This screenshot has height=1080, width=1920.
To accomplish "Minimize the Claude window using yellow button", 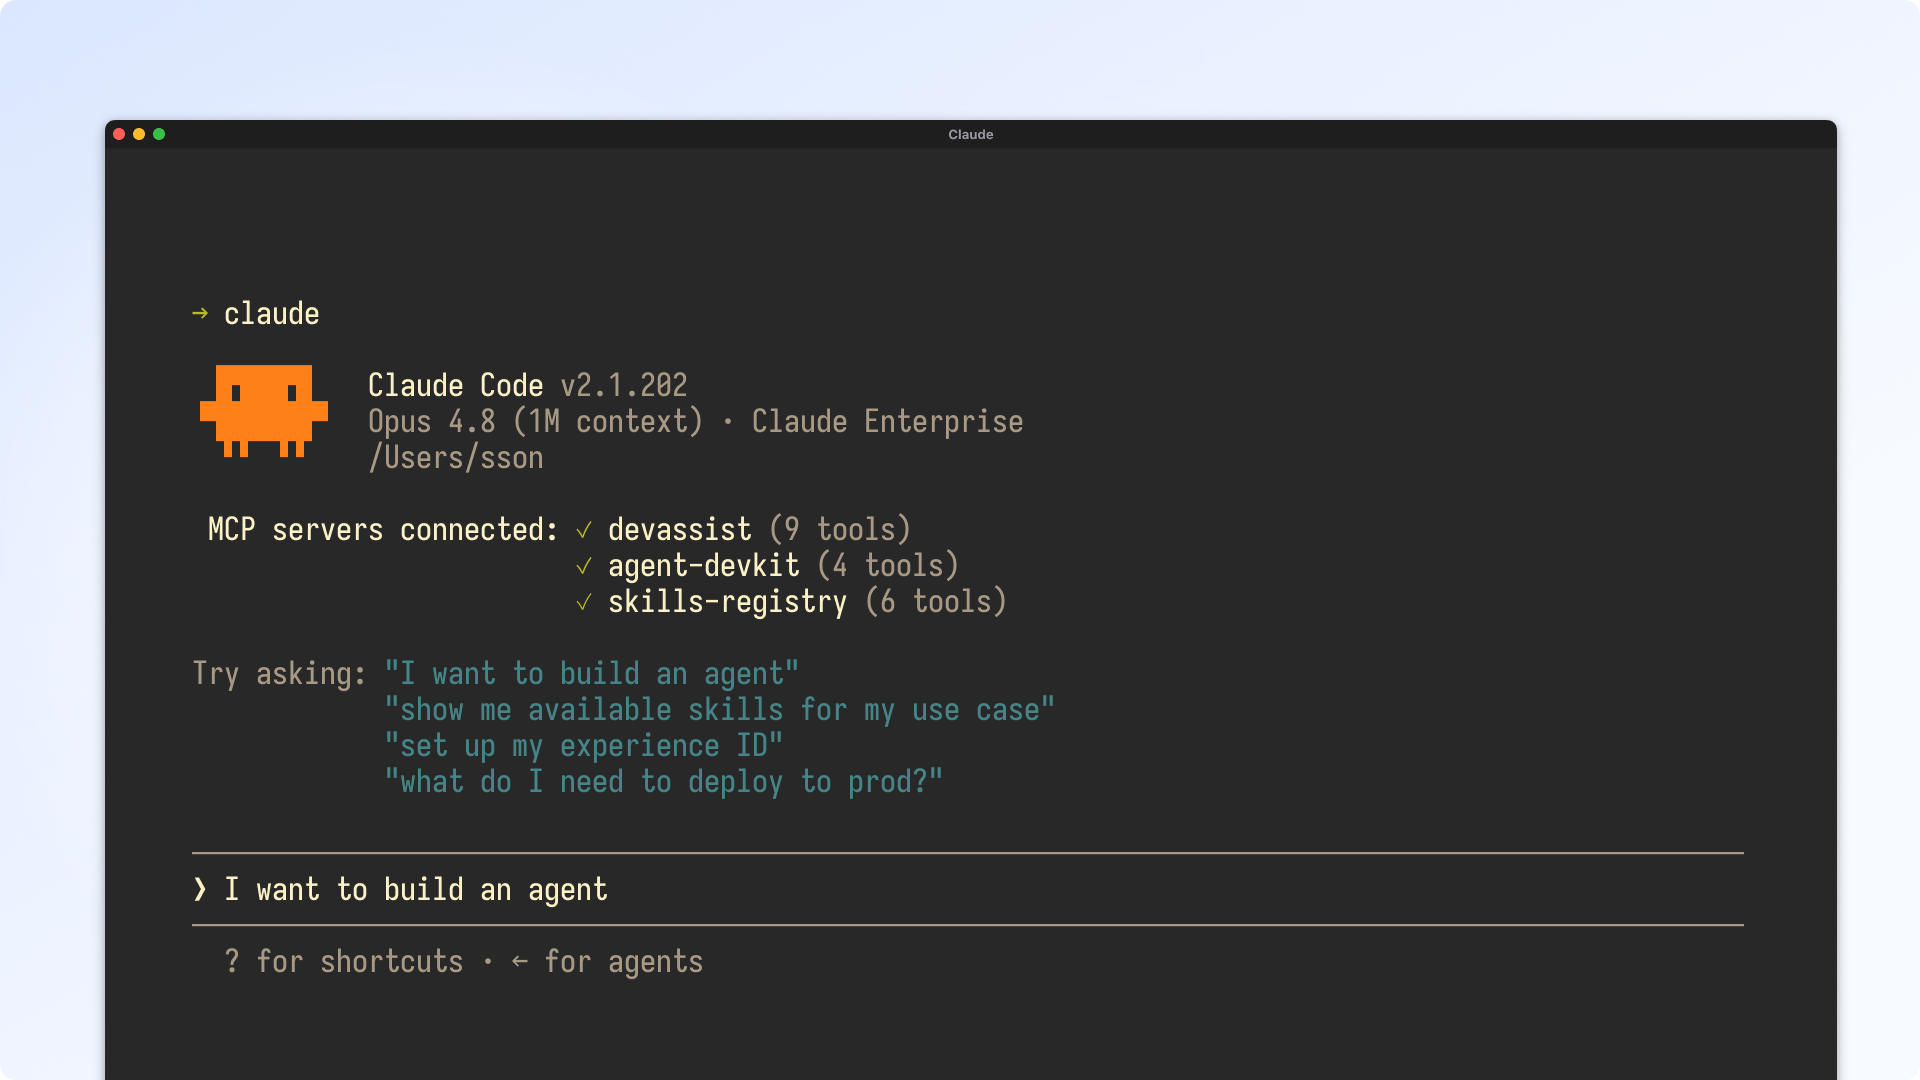I will point(139,134).
